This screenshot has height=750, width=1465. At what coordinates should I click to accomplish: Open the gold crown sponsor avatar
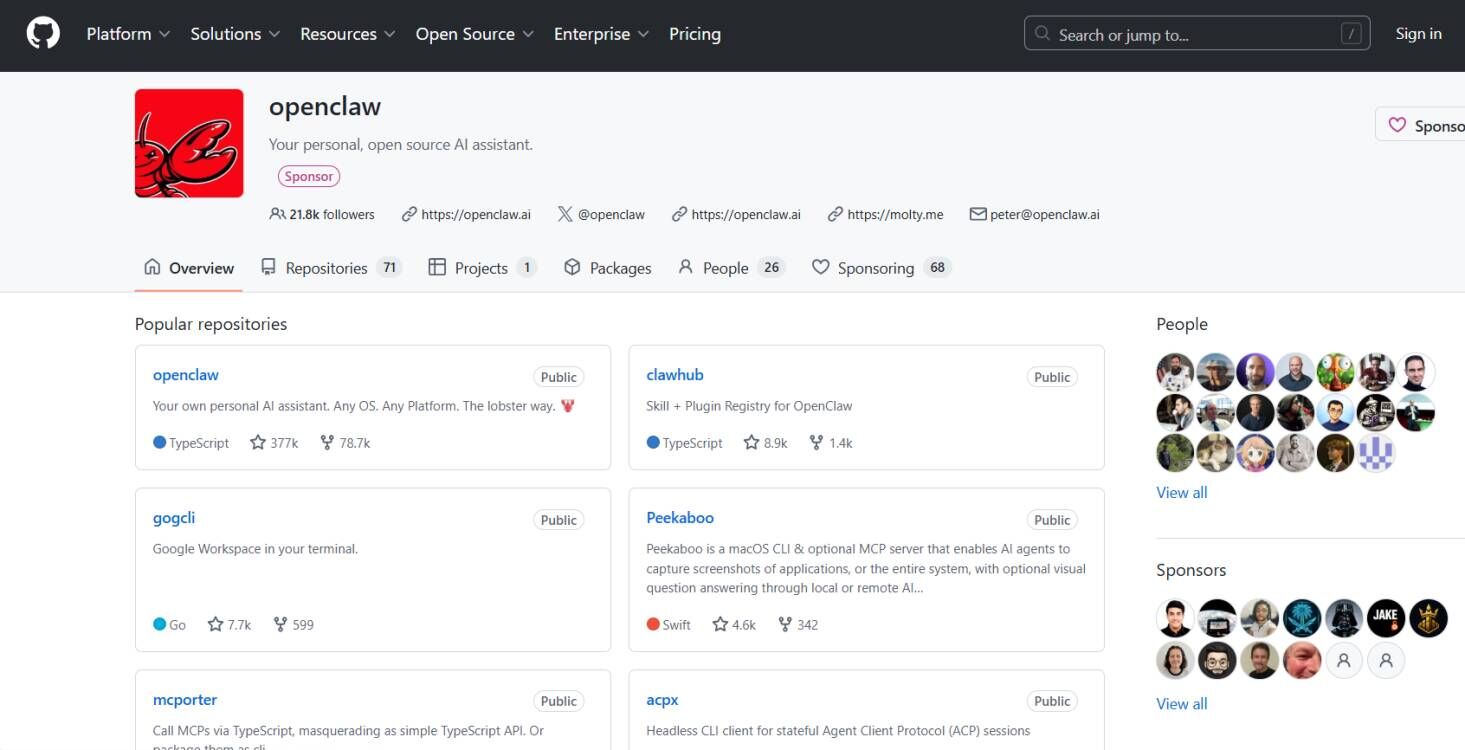click(x=1428, y=618)
